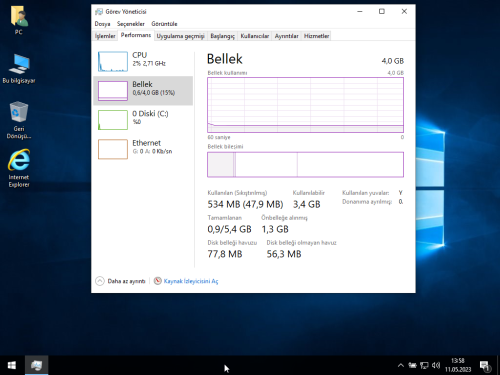Screen dimensions: 500x375
Task: Click the CPU label in sidebar
Action: click(139, 55)
